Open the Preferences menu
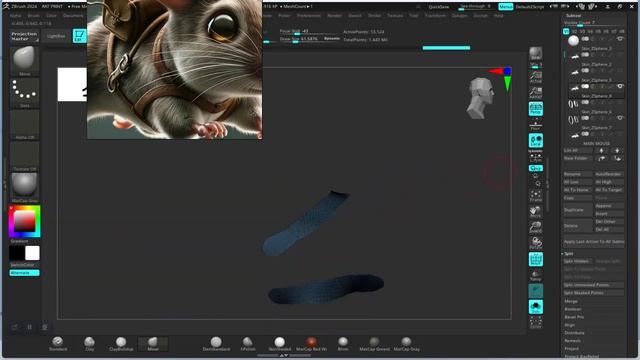This screenshot has height=360, width=640. point(309,16)
